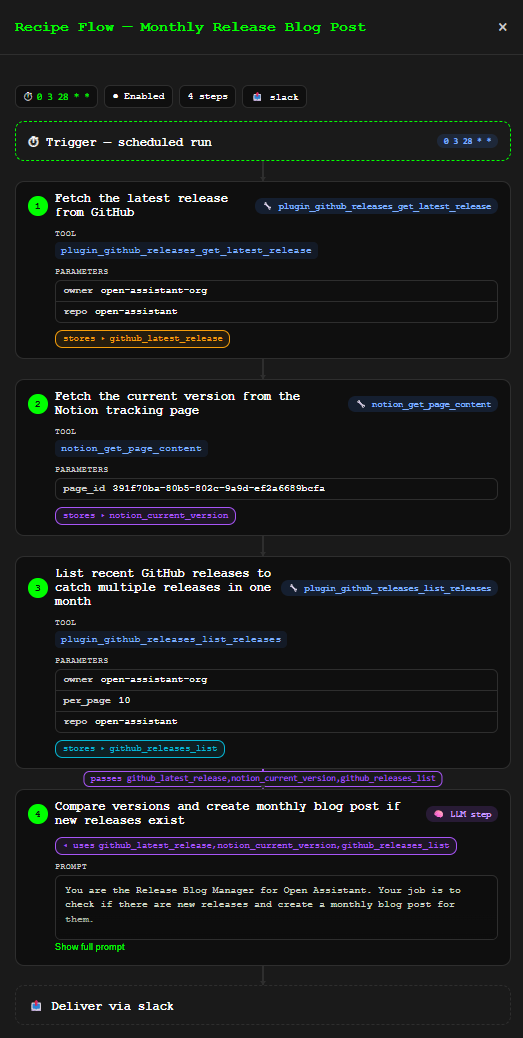Screen dimensions: 523x1038
Task: Select the 4 steps badge
Action: click(207, 97)
